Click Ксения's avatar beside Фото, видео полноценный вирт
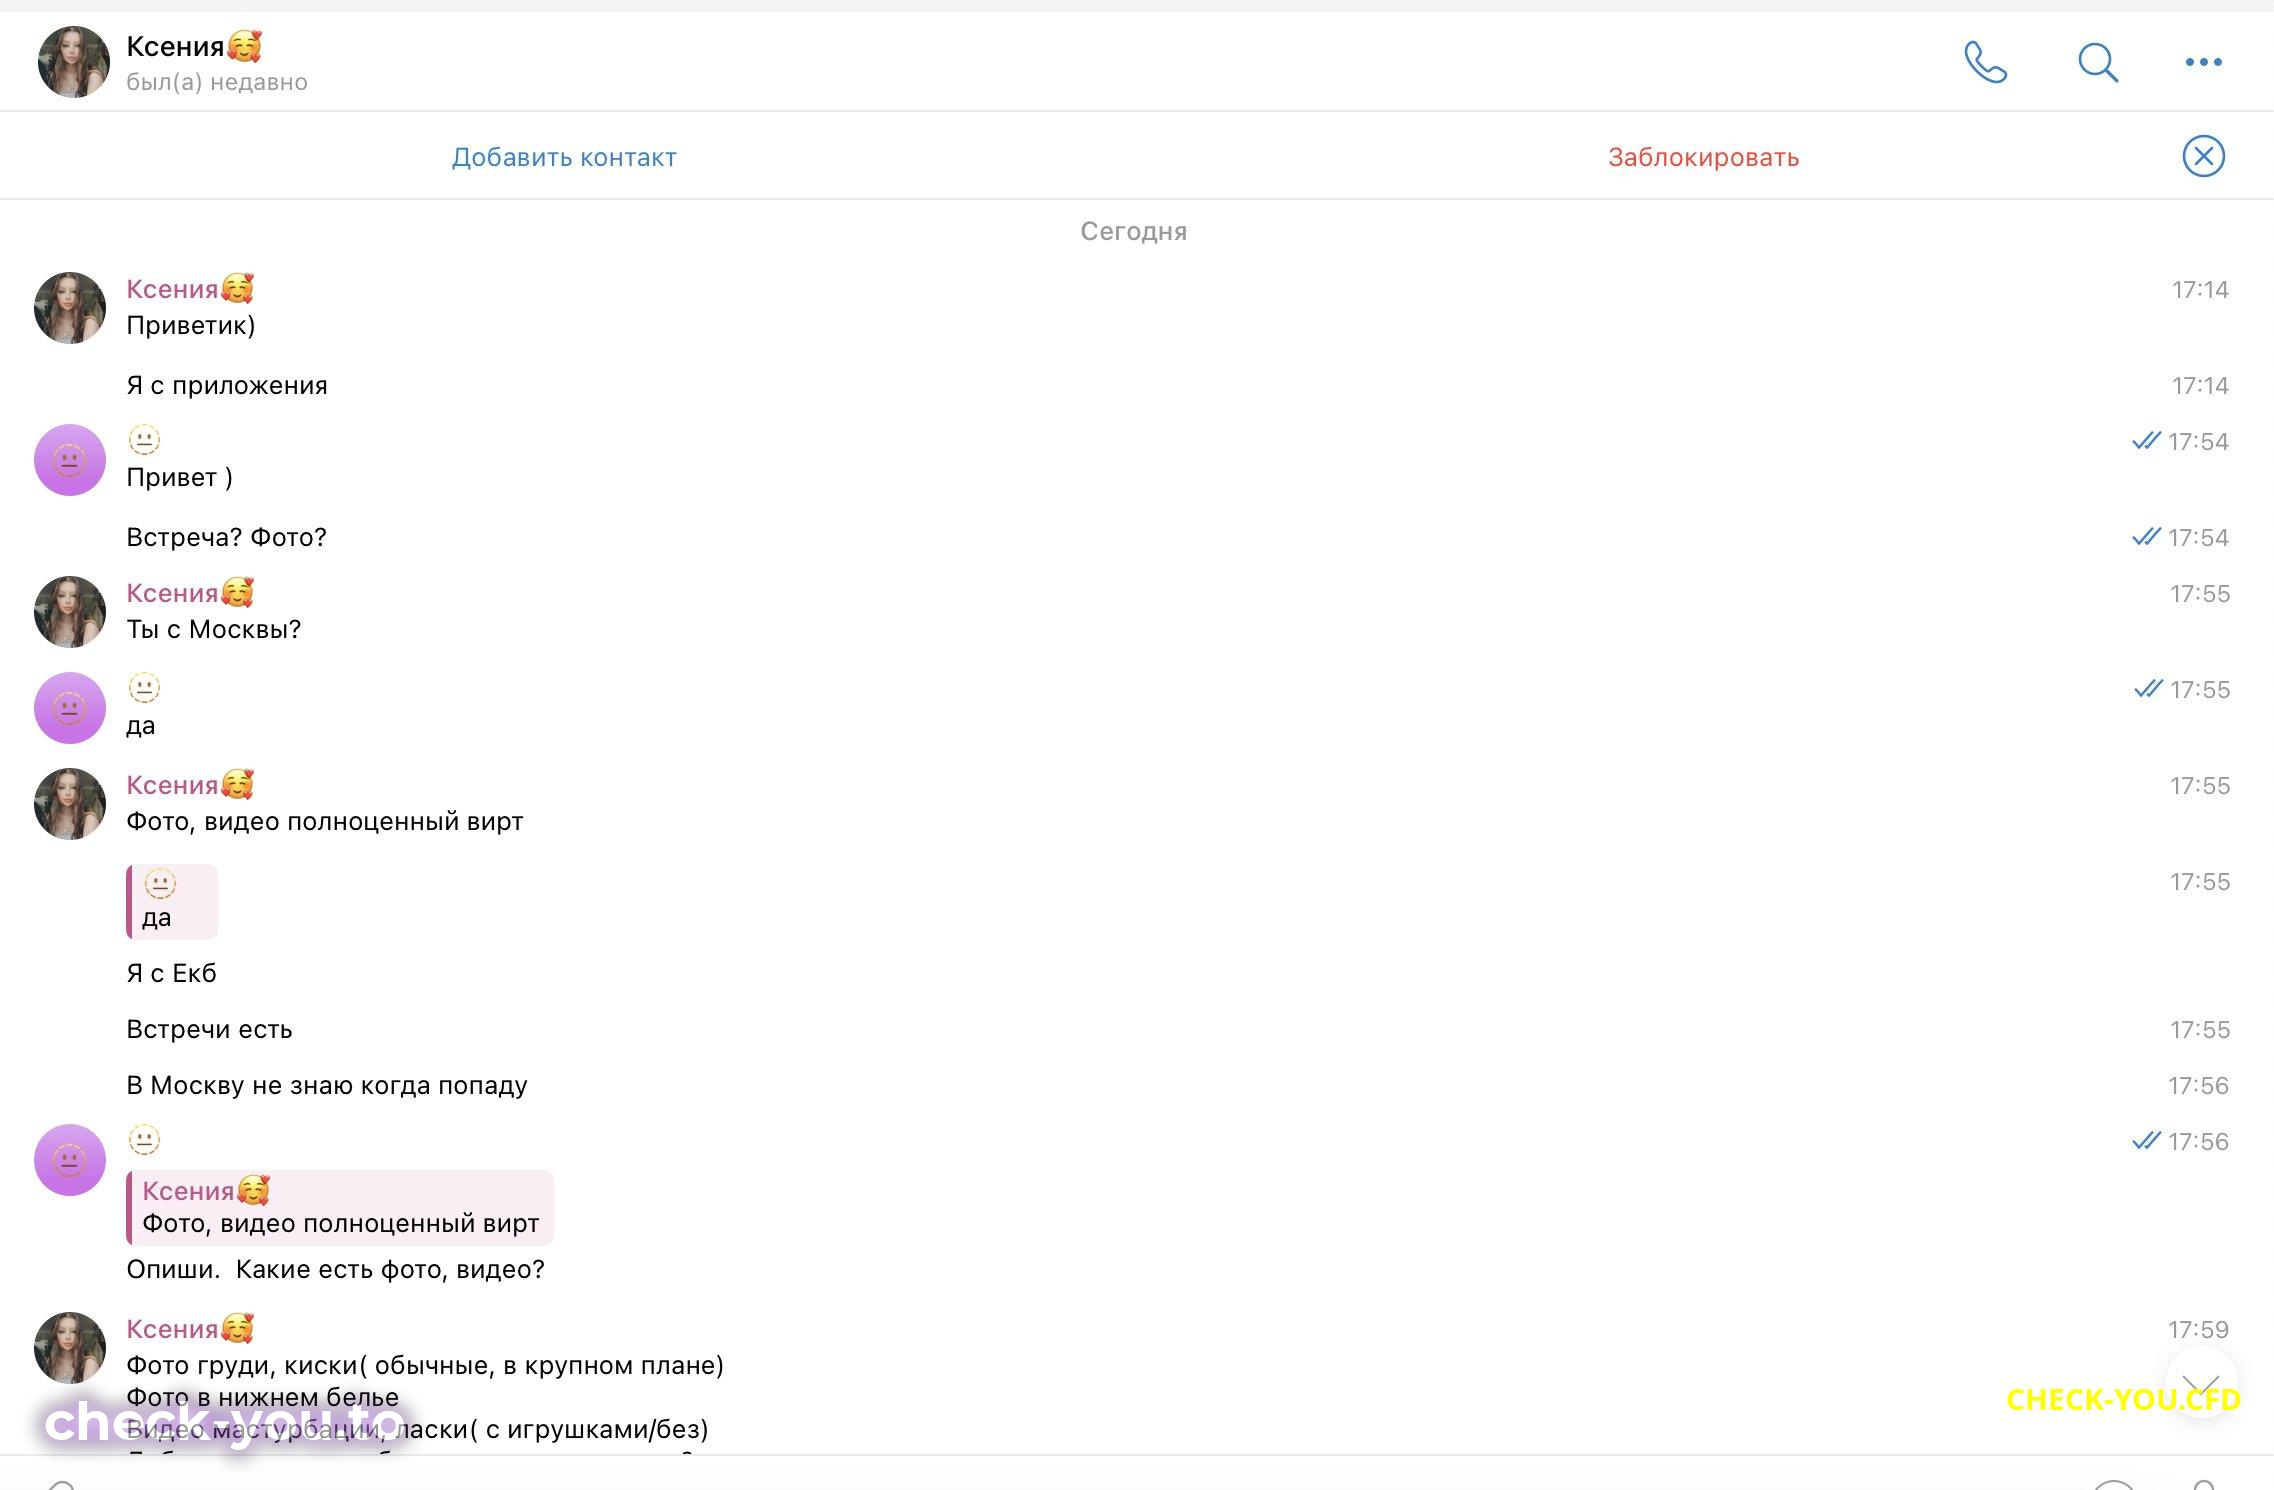This screenshot has height=1490, width=2274. [70, 804]
